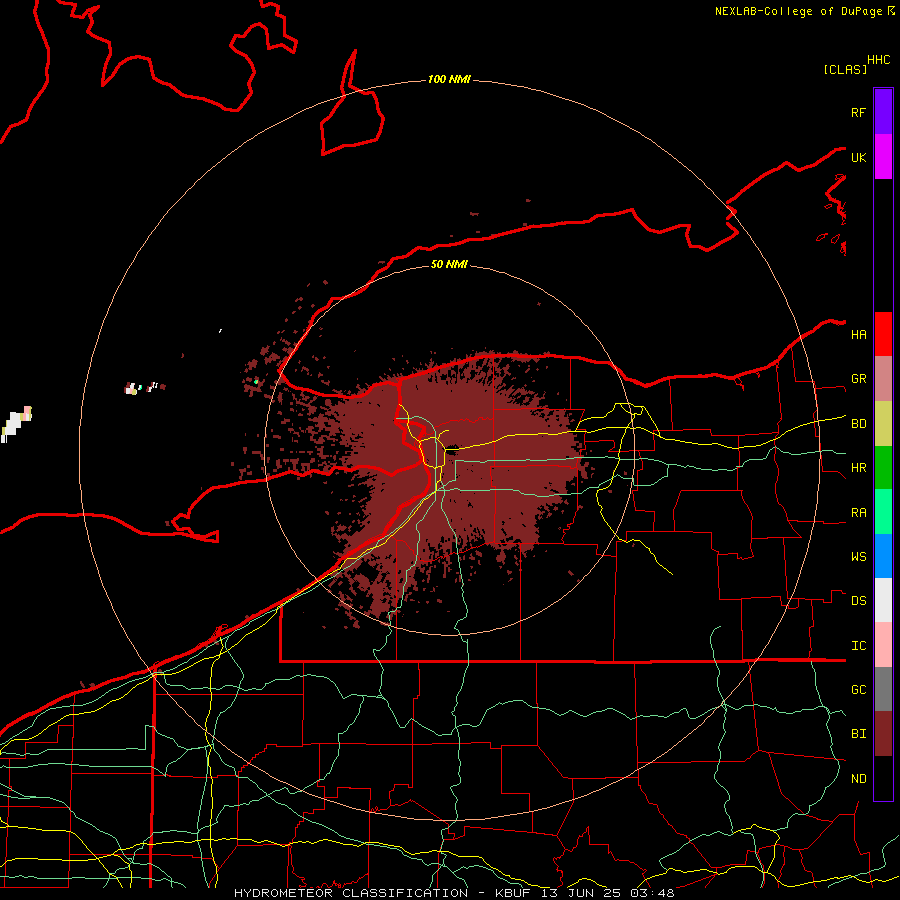Click the "BD" legend label
This screenshot has width=900, height=900.
tap(858, 424)
